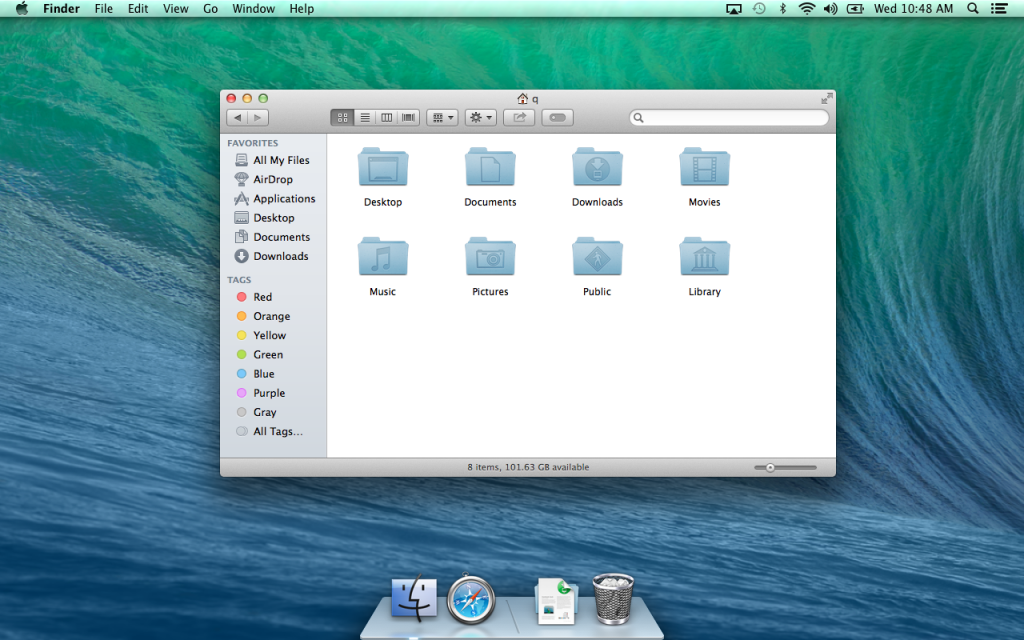Image resolution: width=1024 pixels, height=640 pixels.
Task: Click the Edit Tags toolbar button
Action: (558, 118)
